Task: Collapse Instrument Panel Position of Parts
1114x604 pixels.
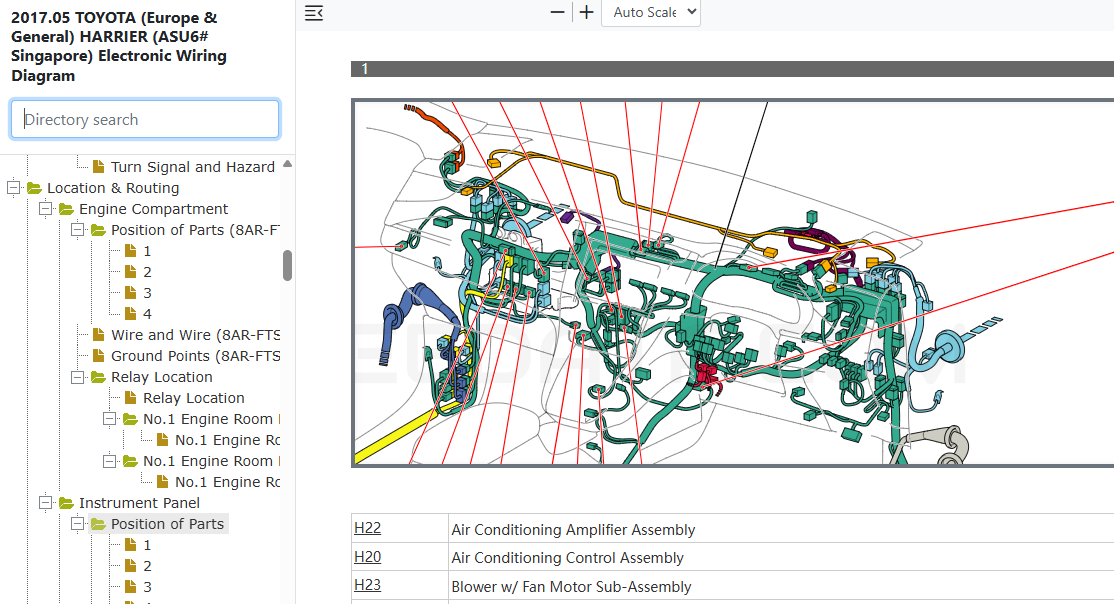Action: (x=77, y=524)
